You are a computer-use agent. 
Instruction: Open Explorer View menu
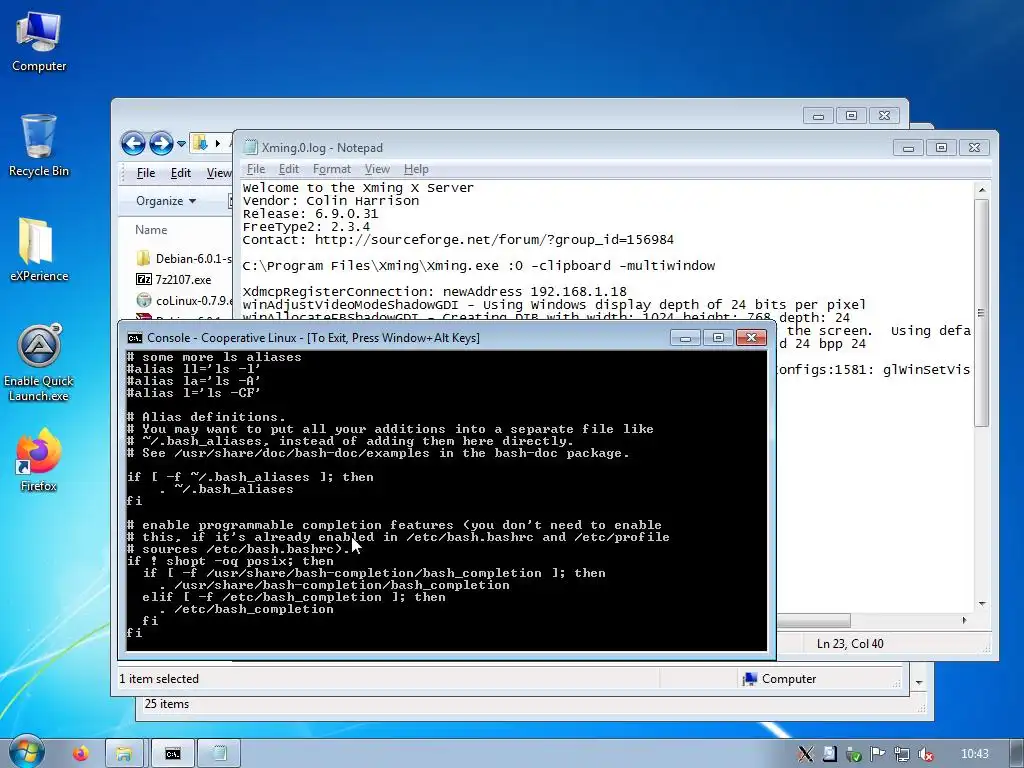click(219, 173)
